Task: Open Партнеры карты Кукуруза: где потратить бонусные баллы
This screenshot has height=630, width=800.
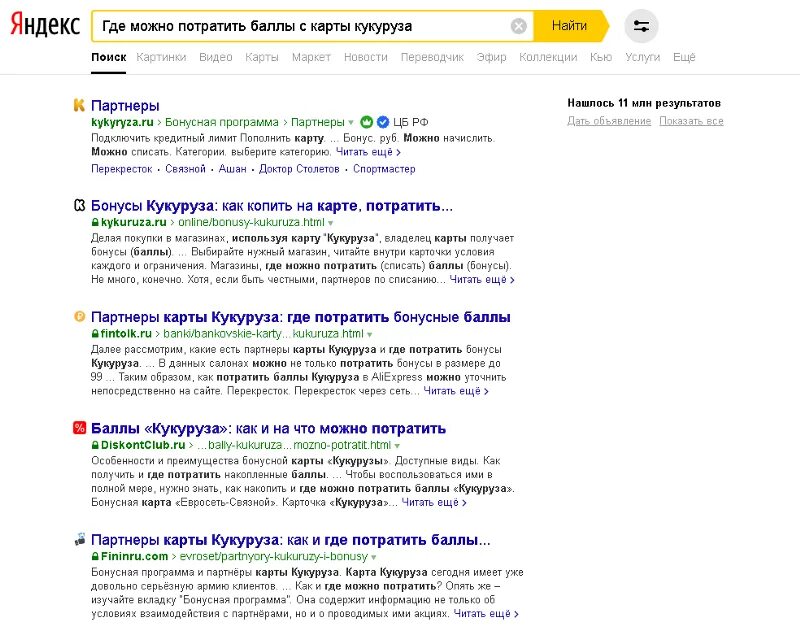Action: [x=301, y=317]
